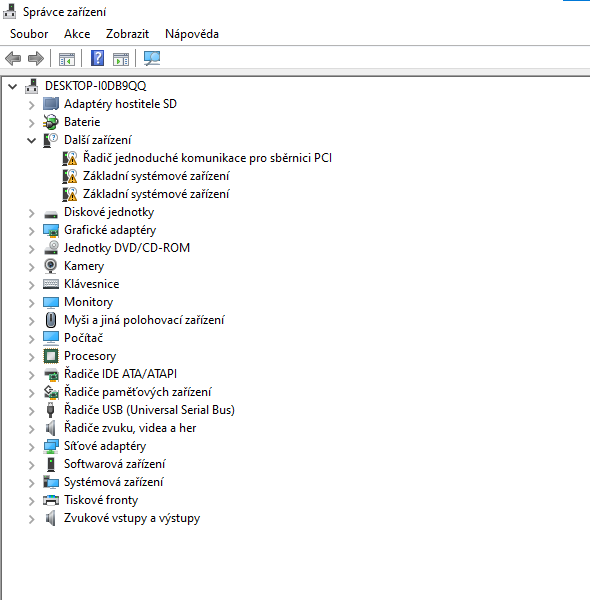Select the Tiskové fronty label
This screenshot has width=590, height=600.
click(101, 500)
